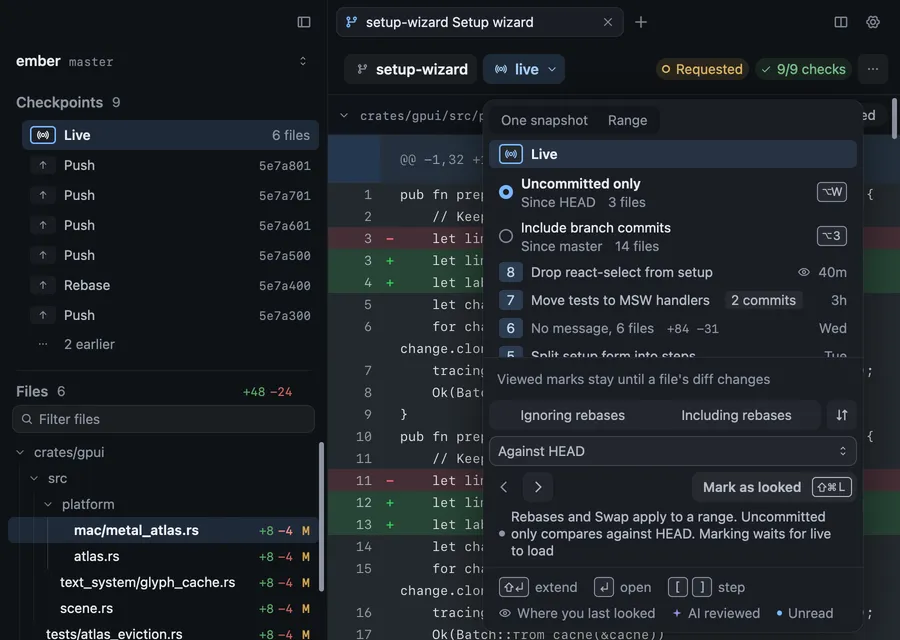Click the swap direction arrows icon
This screenshot has height=640, width=900.
pos(841,415)
